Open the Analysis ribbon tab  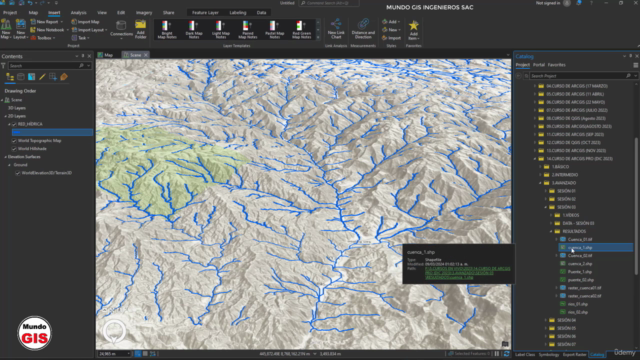78,13
